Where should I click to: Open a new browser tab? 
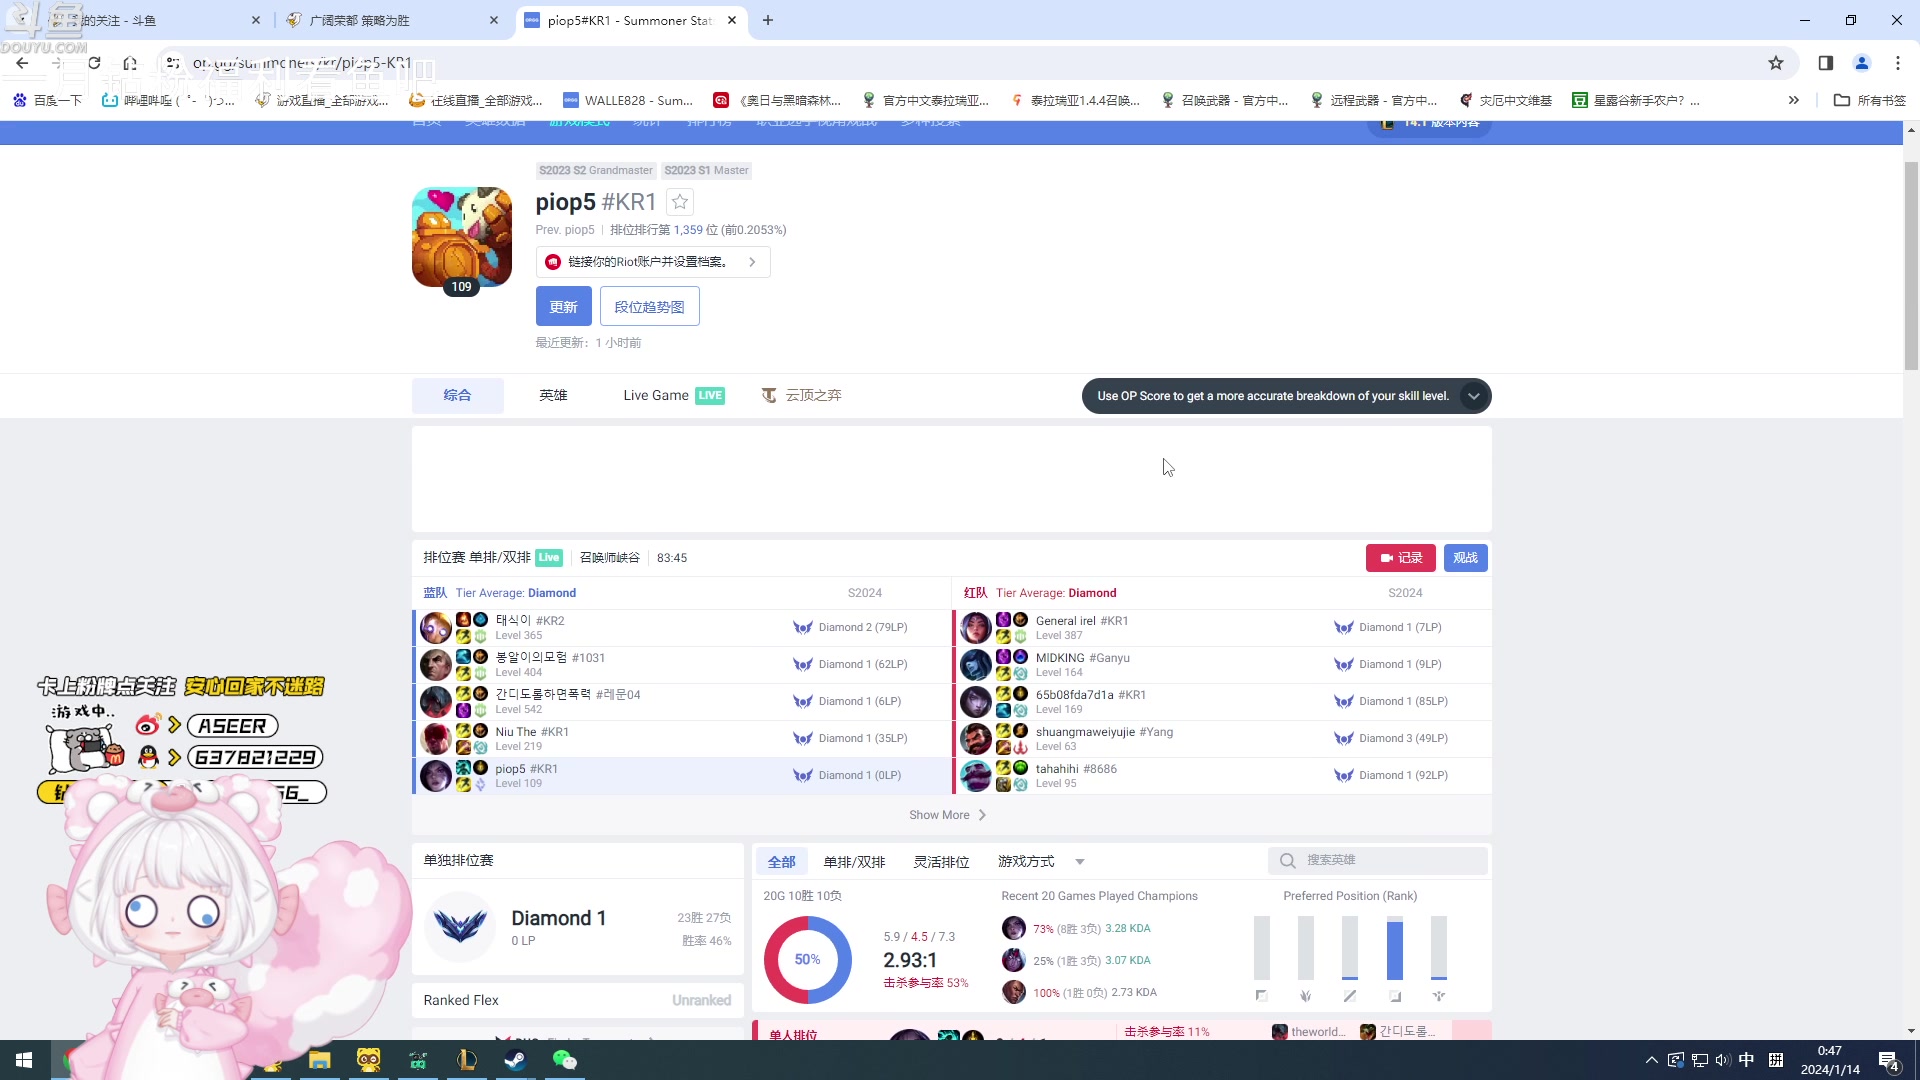pos(768,20)
